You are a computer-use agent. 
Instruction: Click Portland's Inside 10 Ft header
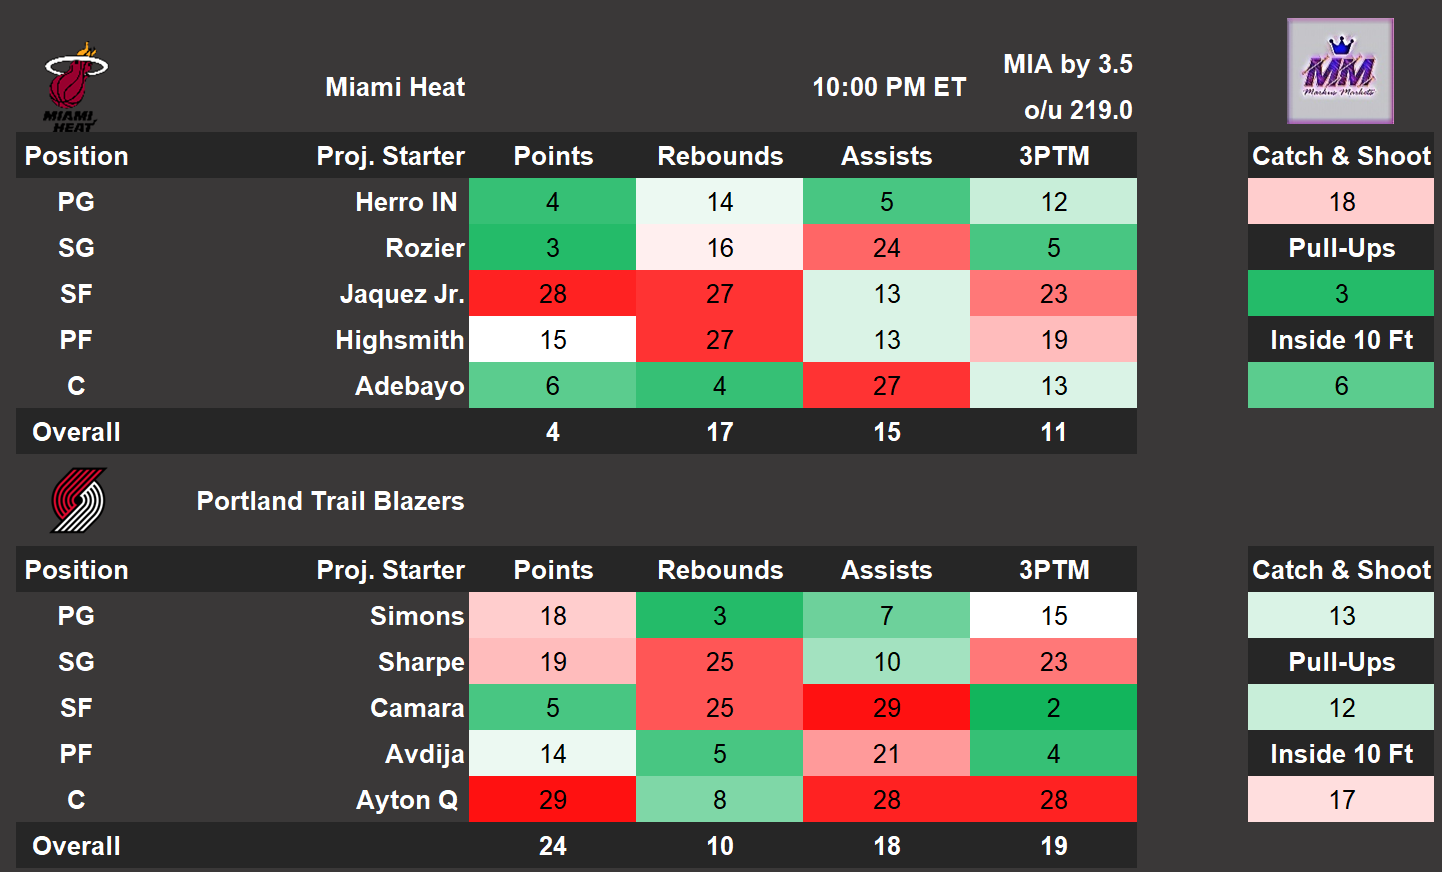pyautogui.click(x=1341, y=754)
